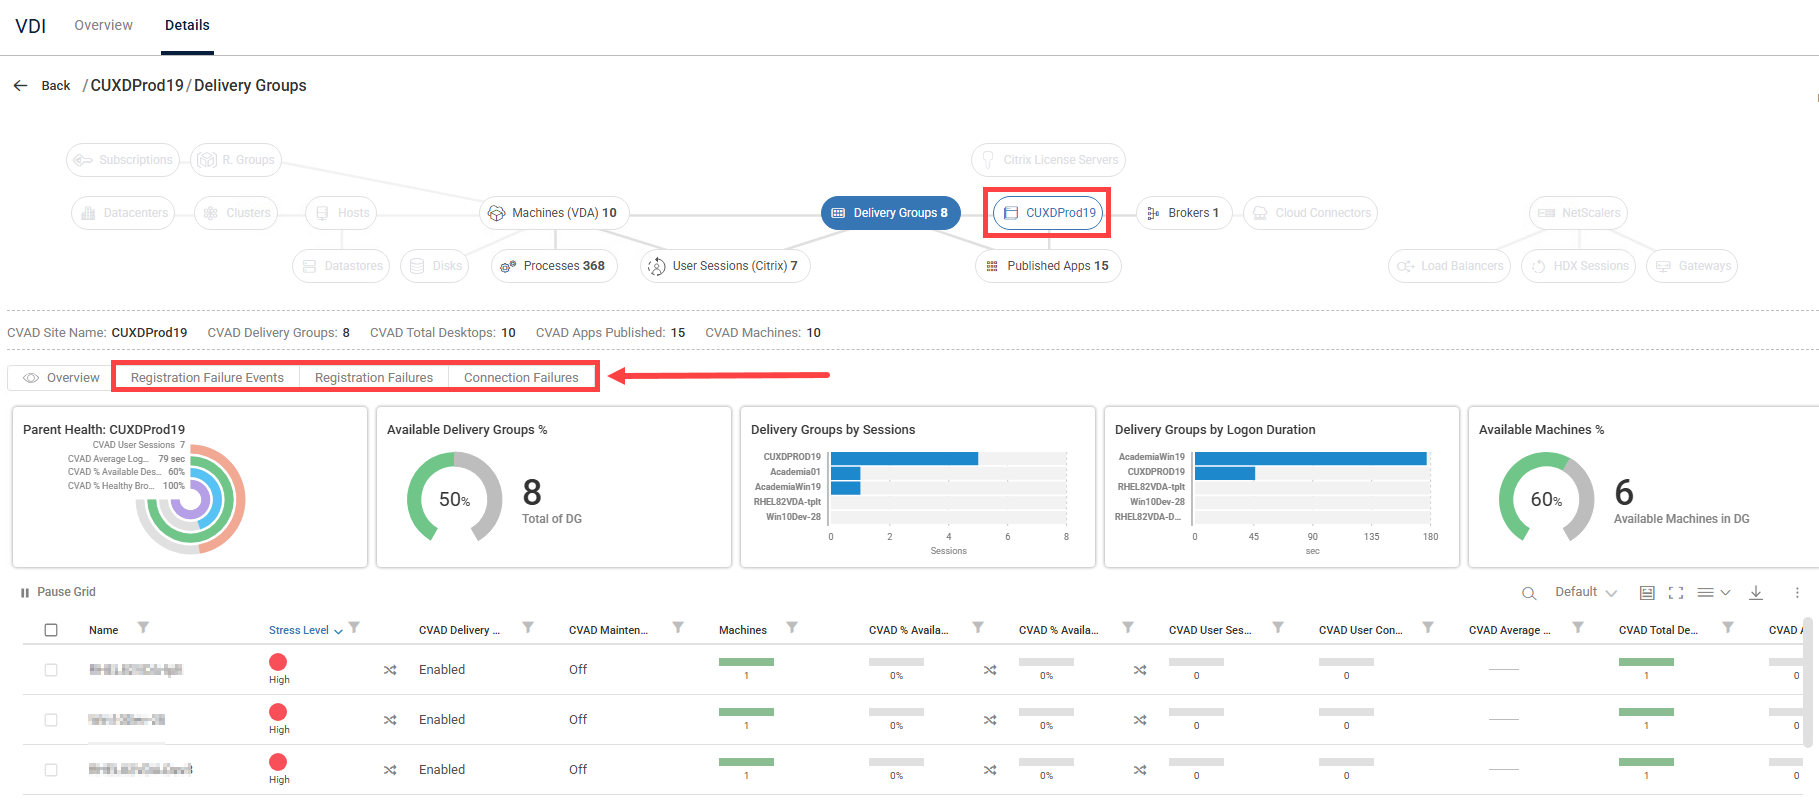This screenshot has width=1819, height=800.
Task: Click the Available Machines 60% gauge
Action: click(x=1546, y=499)
